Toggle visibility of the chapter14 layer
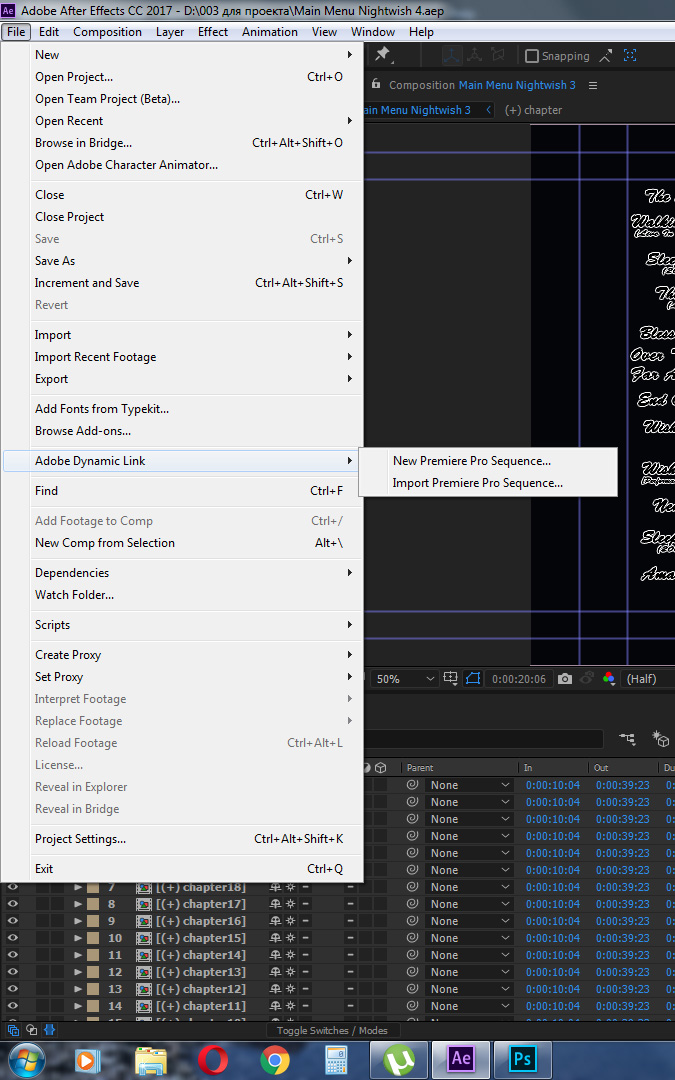 point(13,955)
